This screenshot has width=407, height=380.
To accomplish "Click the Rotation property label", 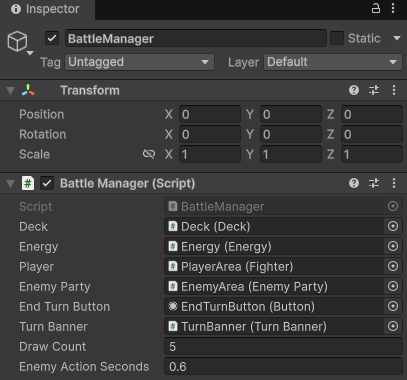I will click(x=43, y=134).
